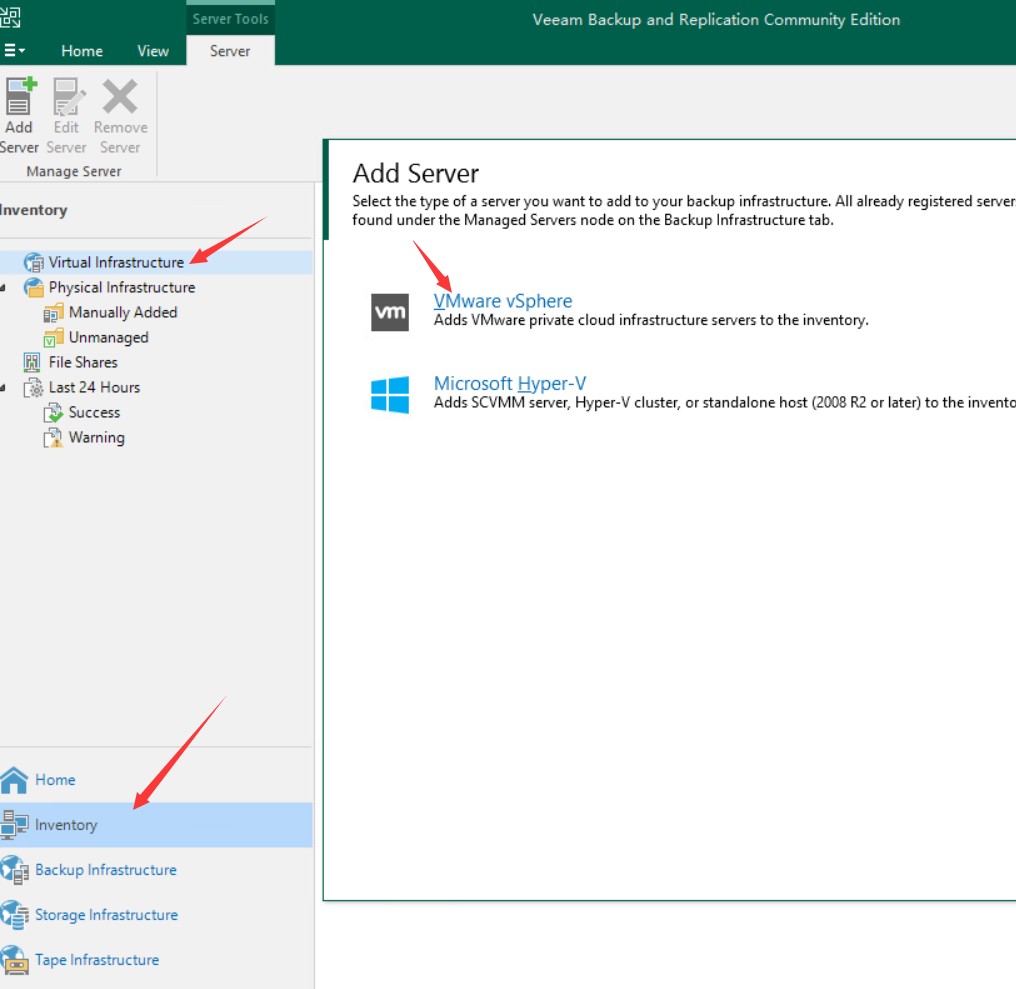The width and height of the screenshot is (1016, 989).
Task: Click the Storage Infrastructure navigation icon
Action: point(14,915)
